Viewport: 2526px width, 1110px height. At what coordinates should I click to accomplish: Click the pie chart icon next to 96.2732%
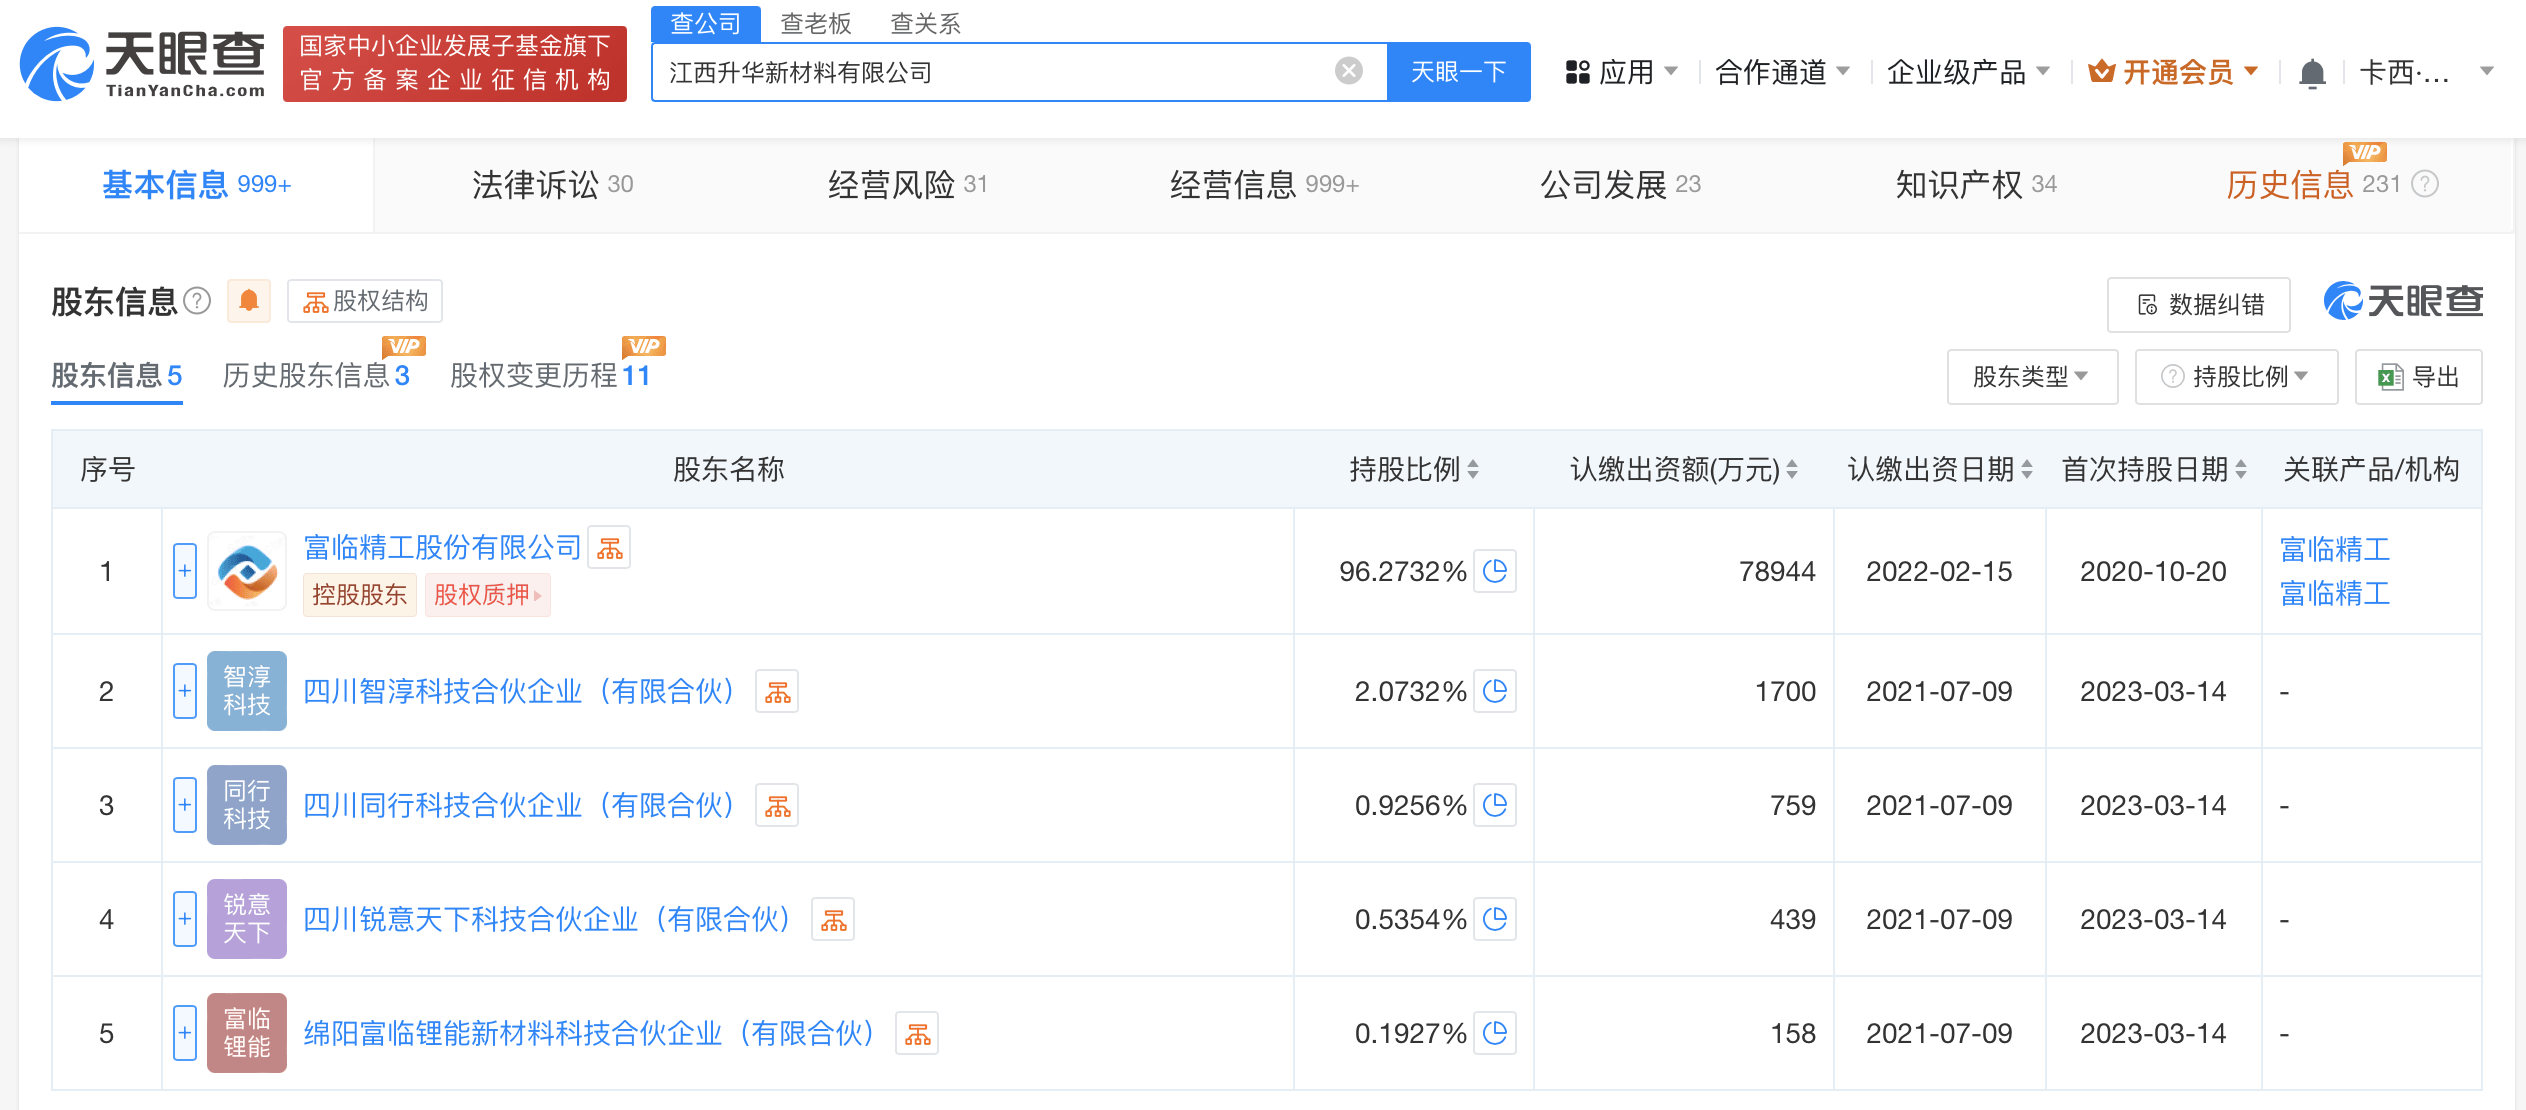pos(1495,571)
